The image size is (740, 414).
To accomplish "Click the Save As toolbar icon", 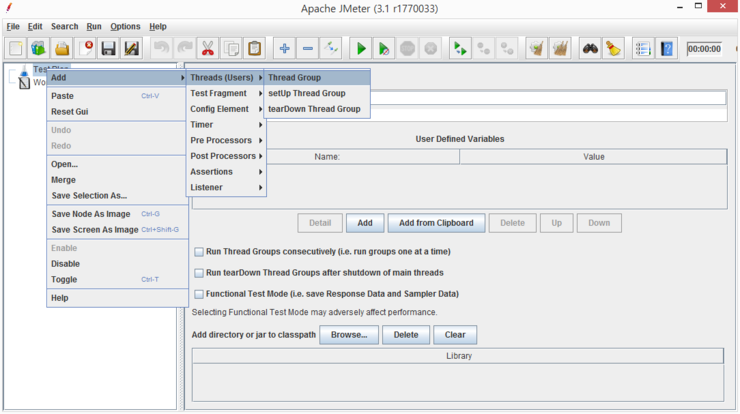I will click(132, 49).
